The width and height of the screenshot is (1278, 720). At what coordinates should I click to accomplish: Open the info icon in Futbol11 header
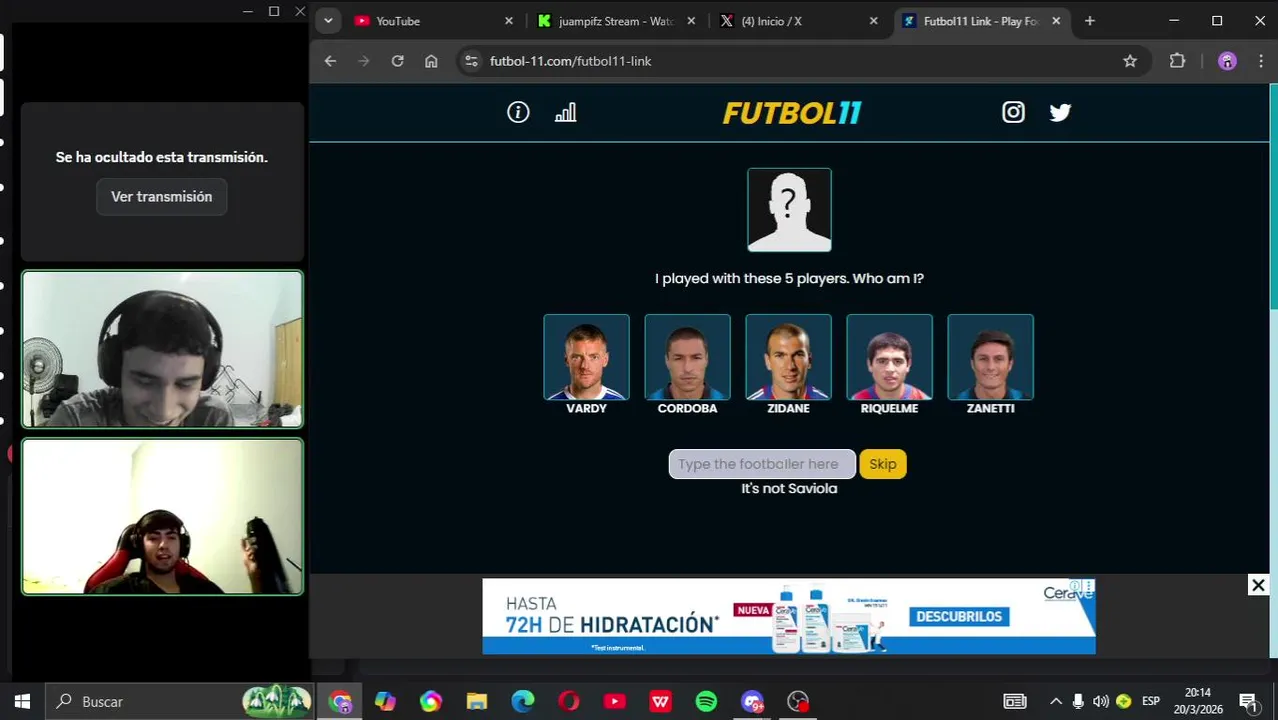pos(518,113)
